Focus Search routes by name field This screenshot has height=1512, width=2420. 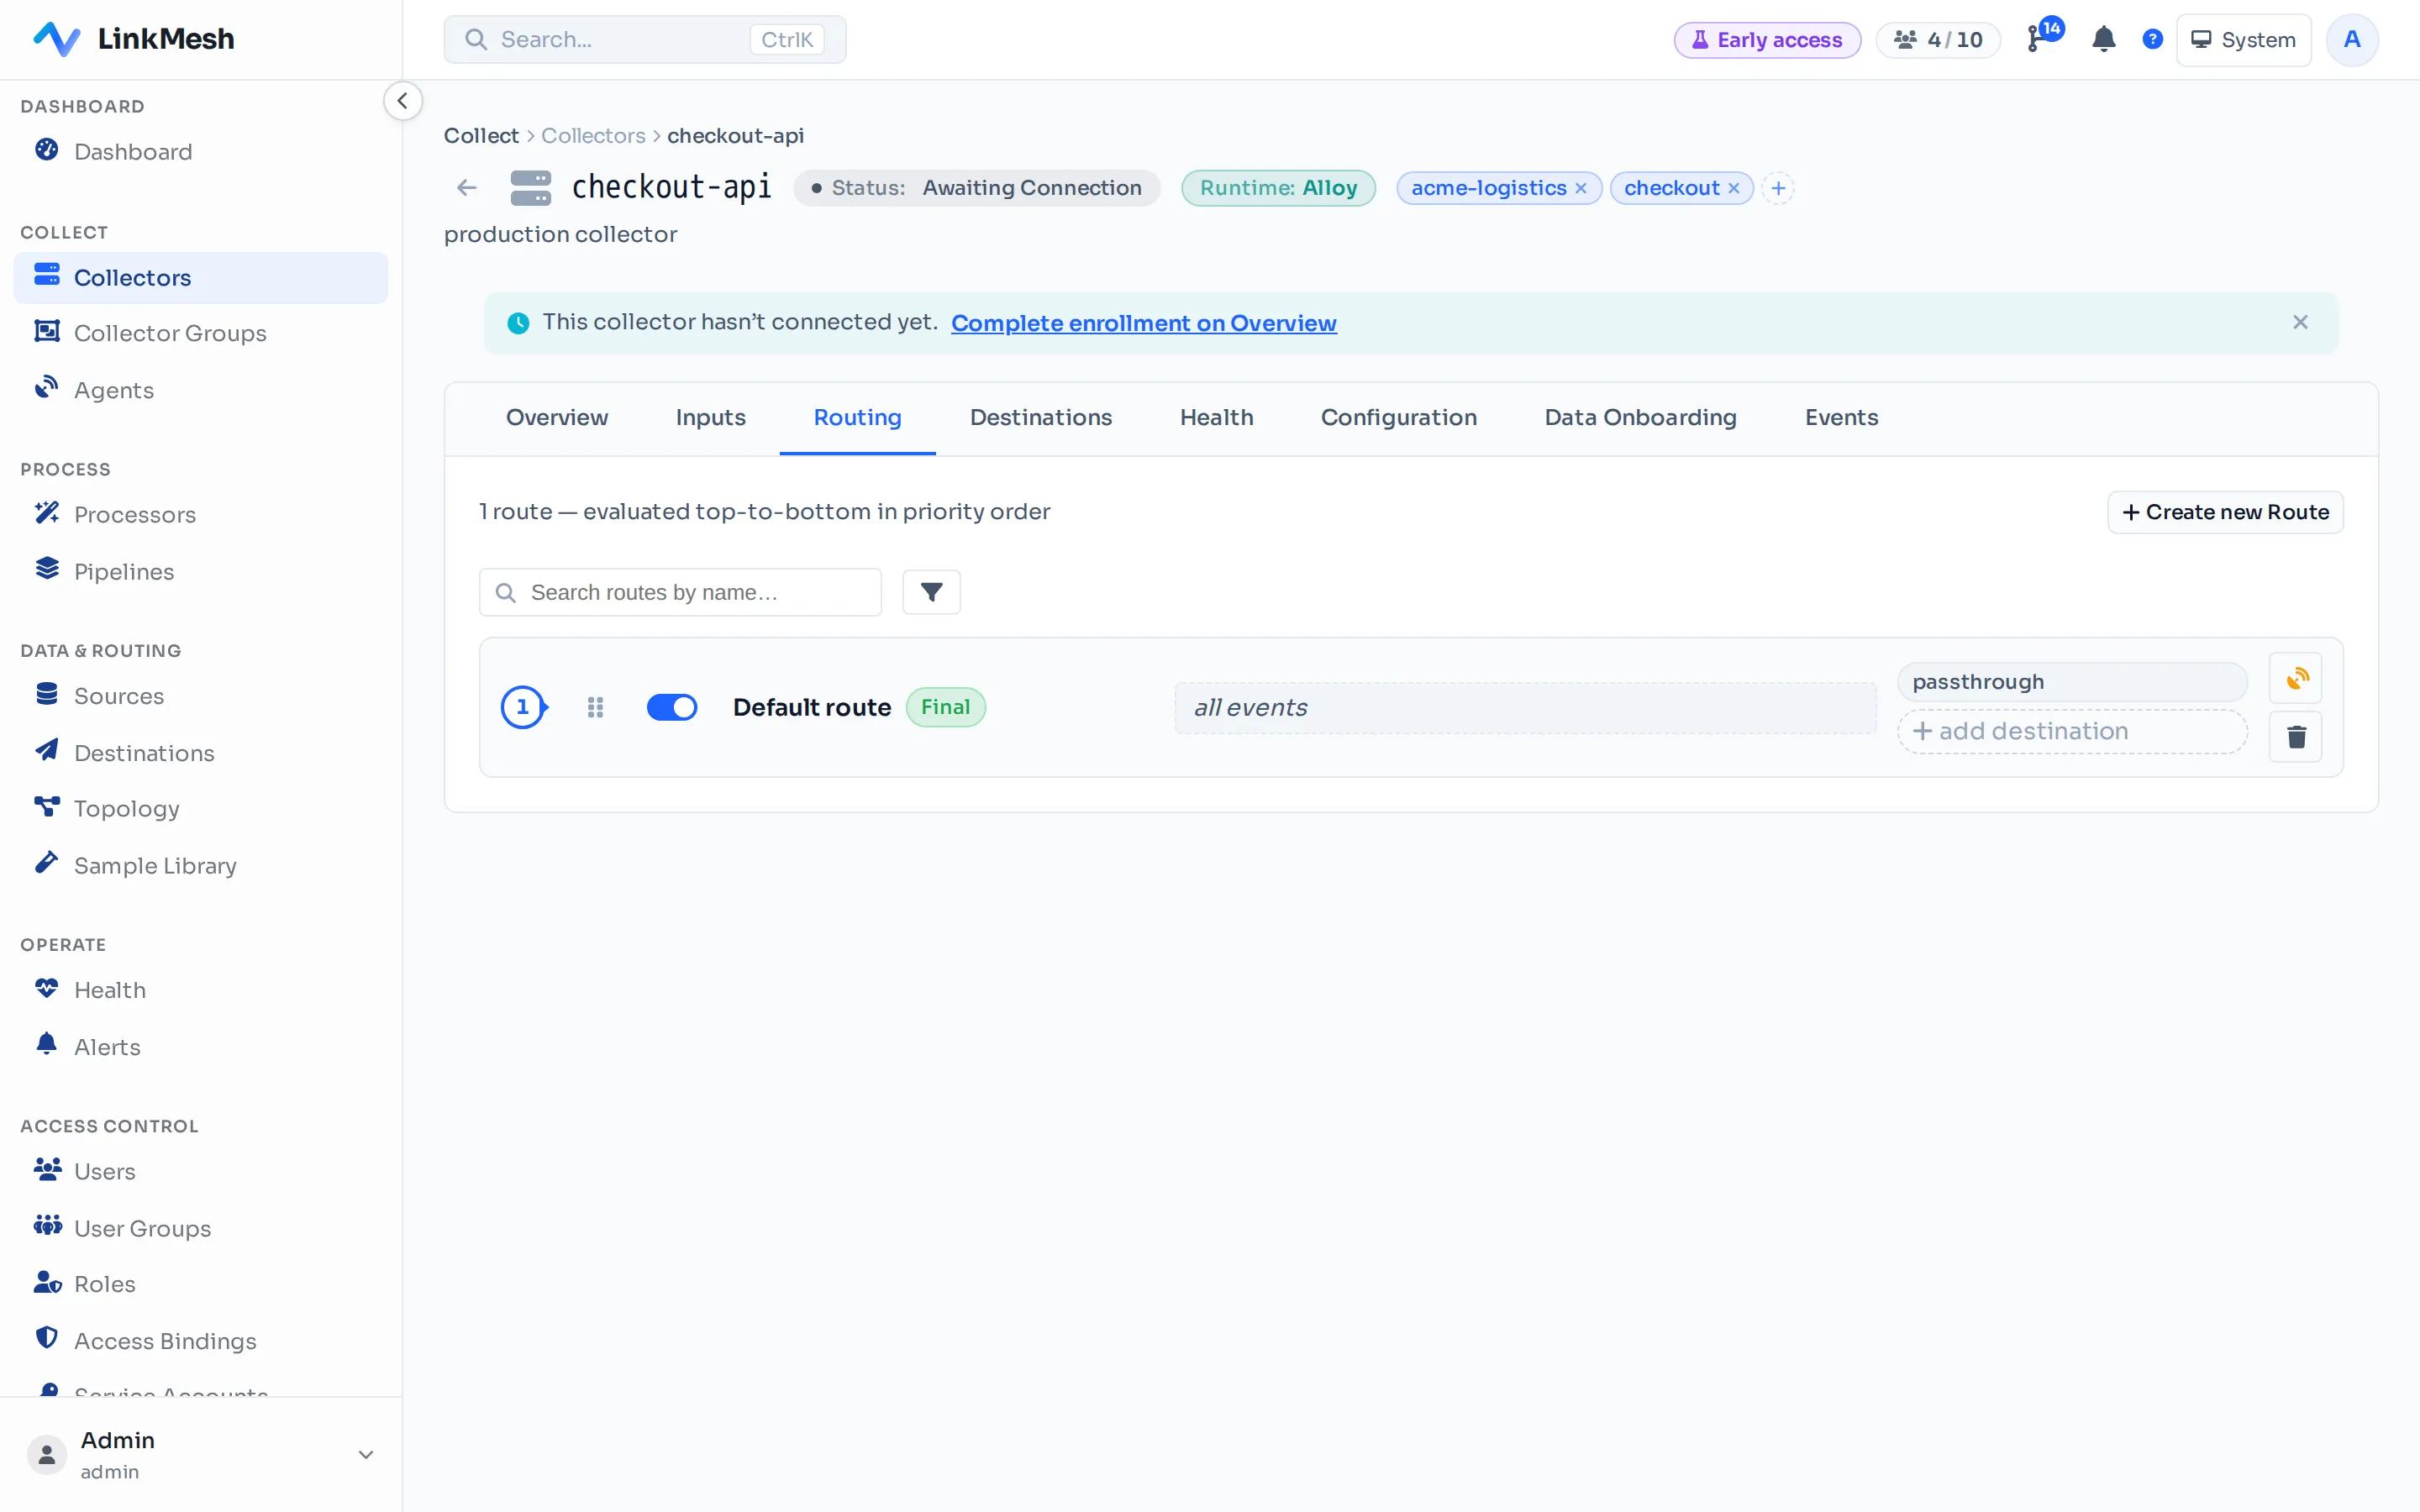[x=680, y=592]
